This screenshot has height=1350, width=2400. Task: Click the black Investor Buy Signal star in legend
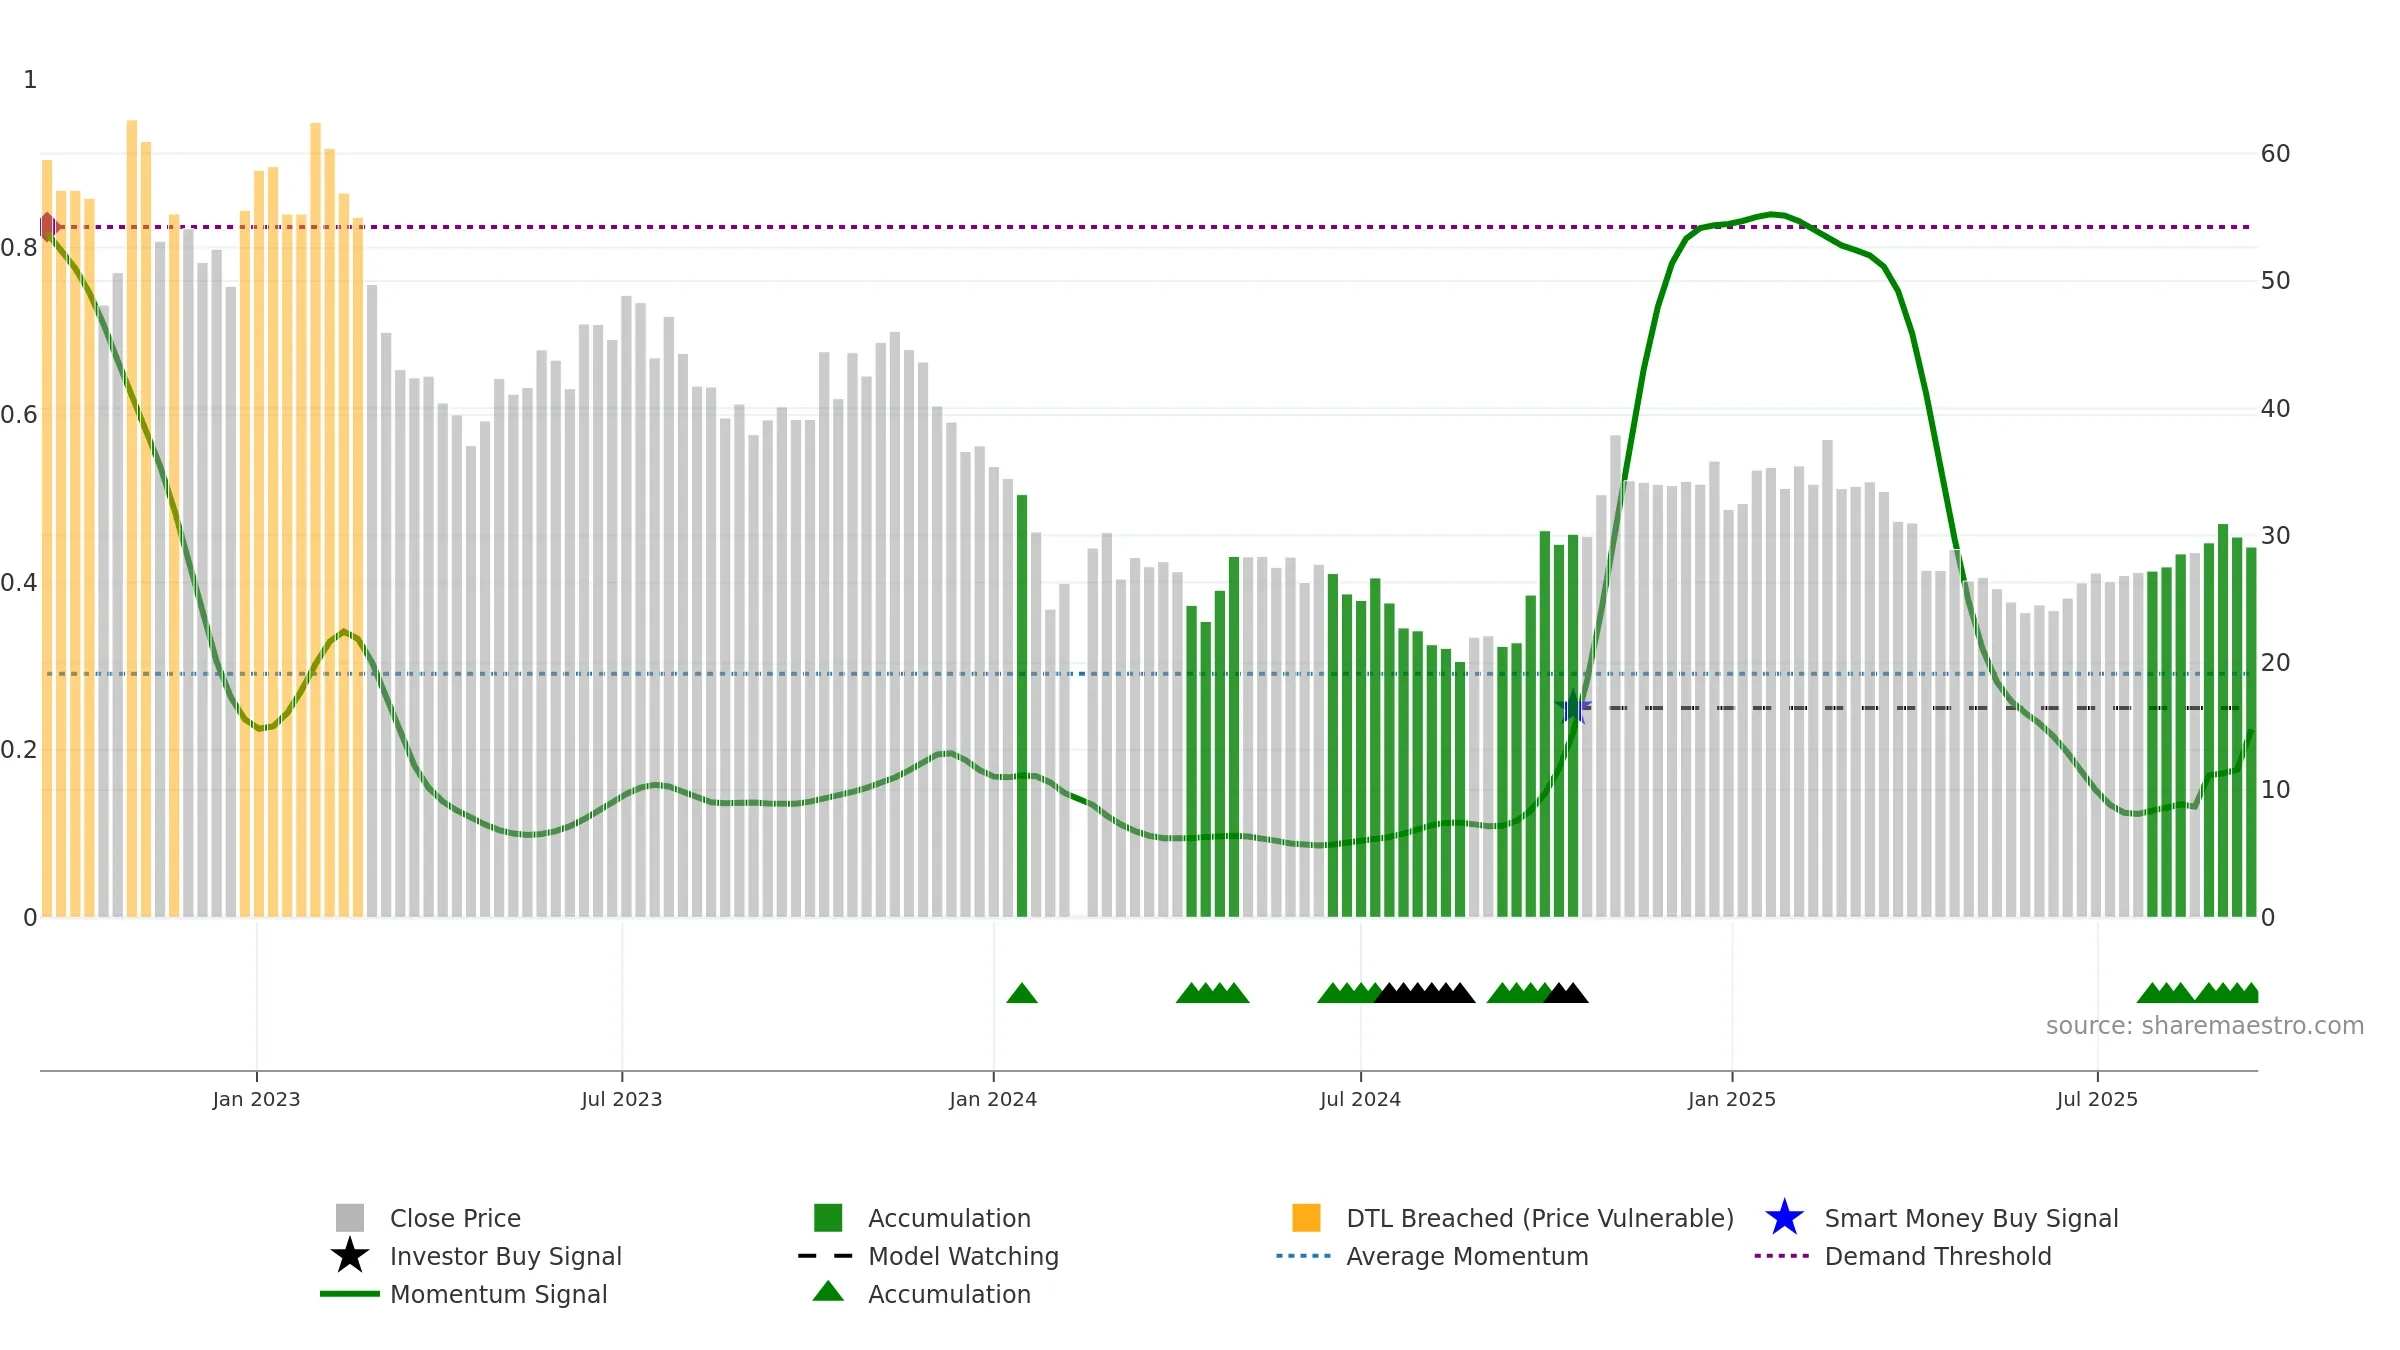[350, 1256]
